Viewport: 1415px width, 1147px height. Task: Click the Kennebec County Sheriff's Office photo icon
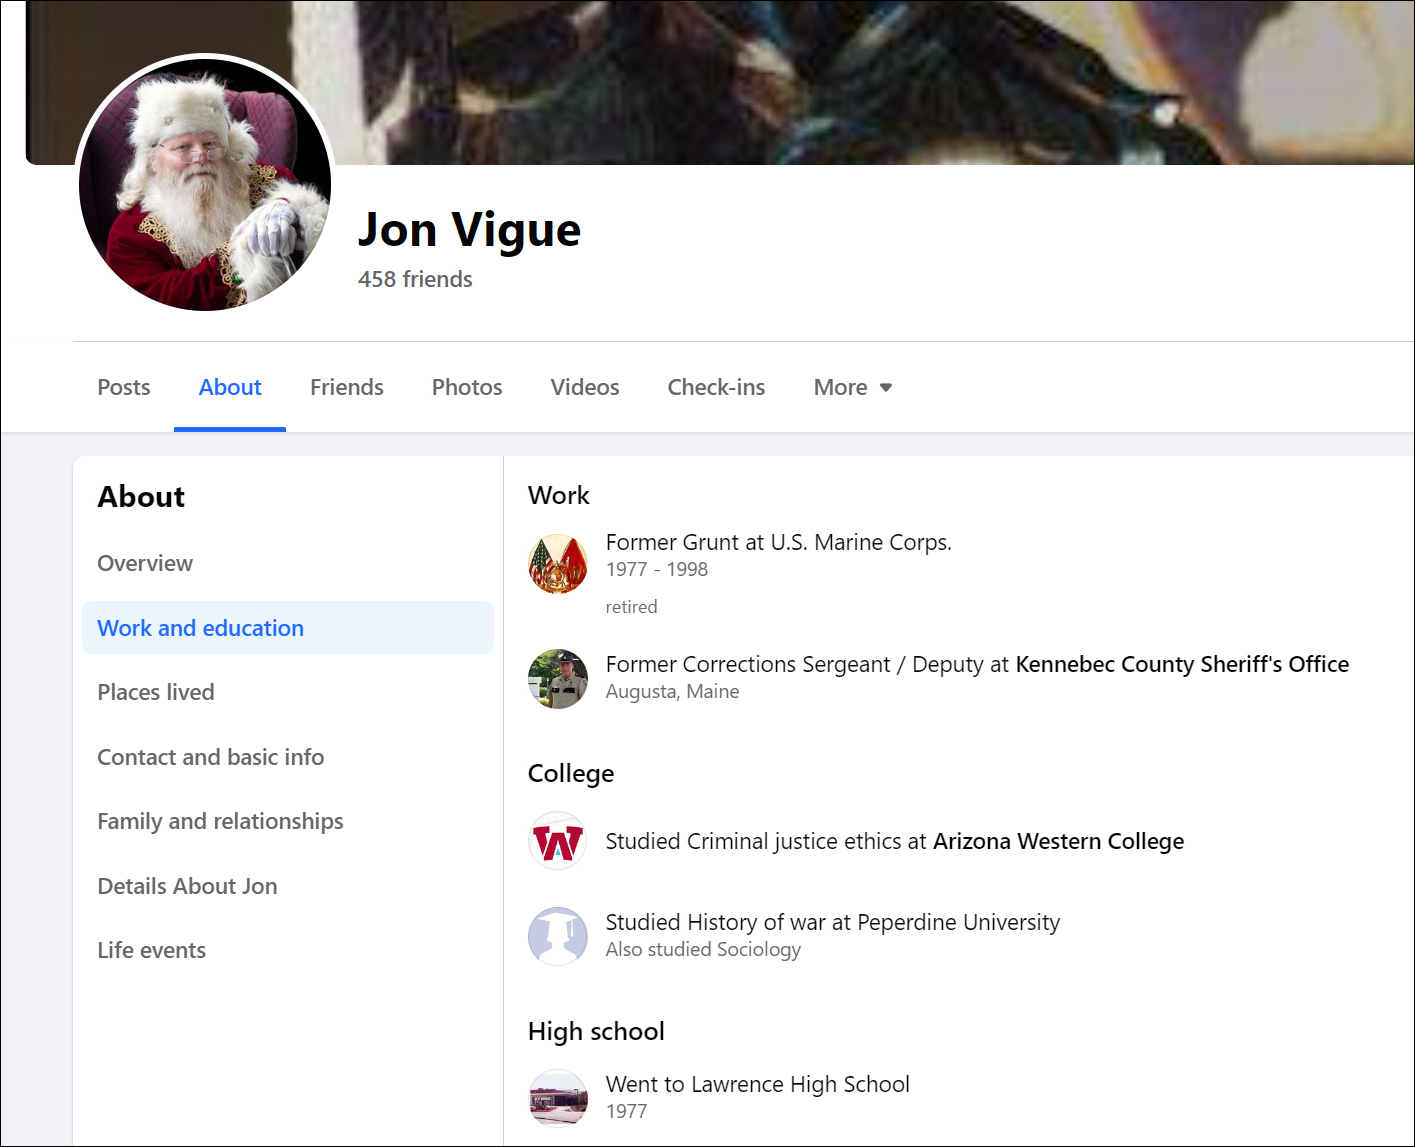click(557, 679)
